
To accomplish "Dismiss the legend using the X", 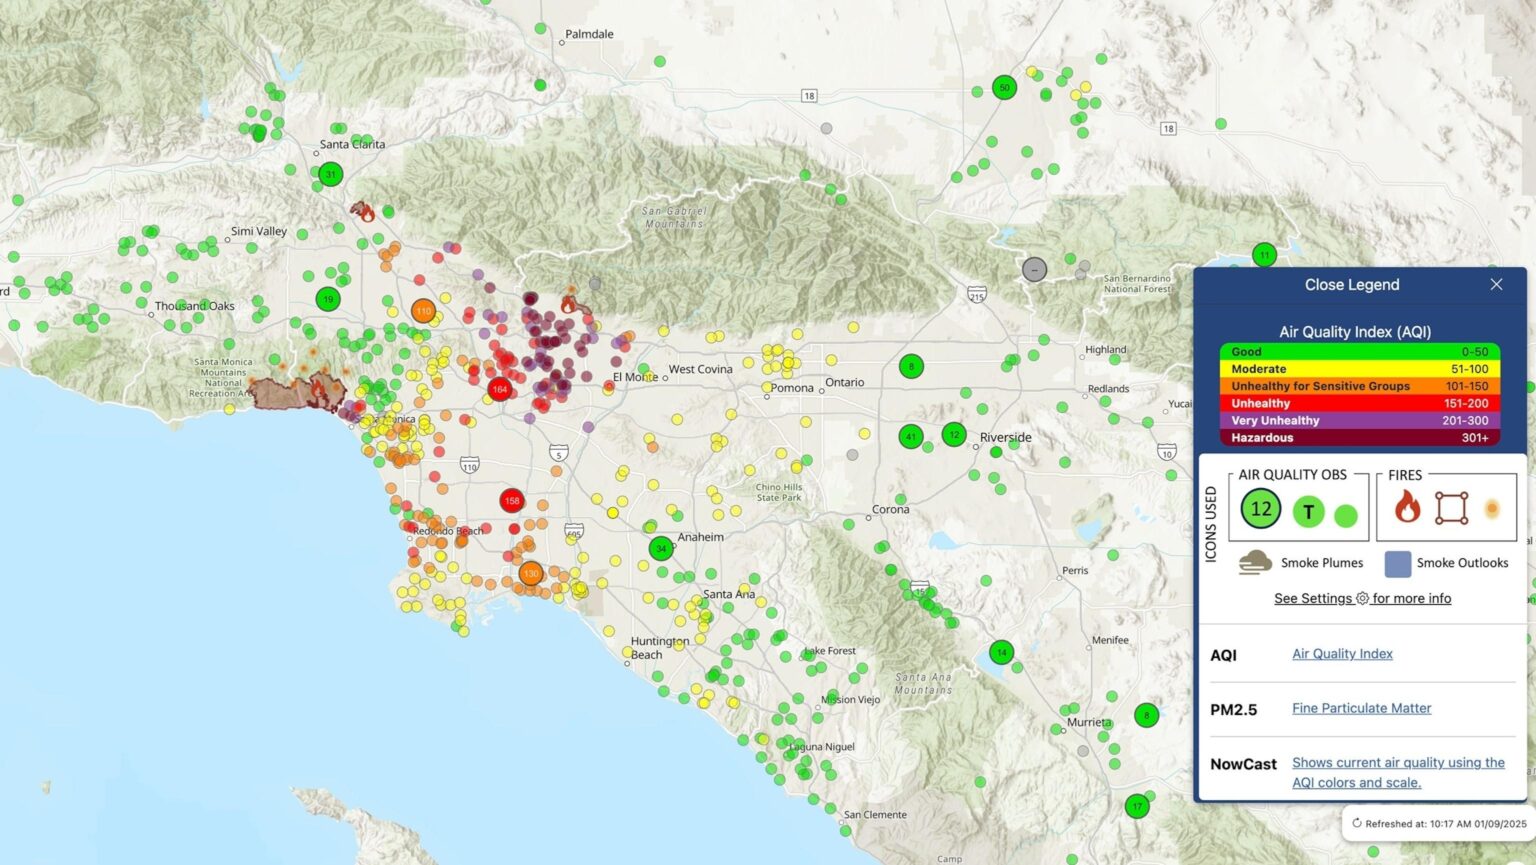I will tap(1496, 284).
